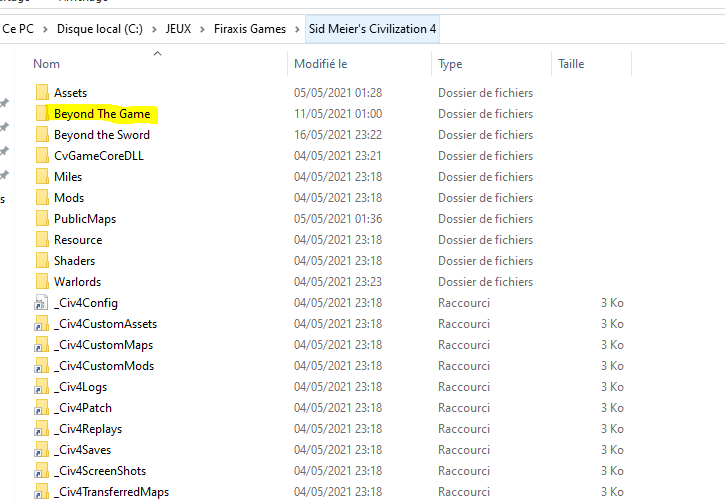Select the _Civ4TransferredMaps shortcut icon

pos(41,492)
